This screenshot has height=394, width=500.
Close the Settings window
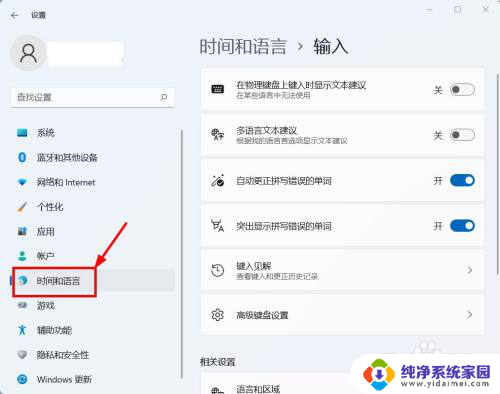tap(486, 10)
